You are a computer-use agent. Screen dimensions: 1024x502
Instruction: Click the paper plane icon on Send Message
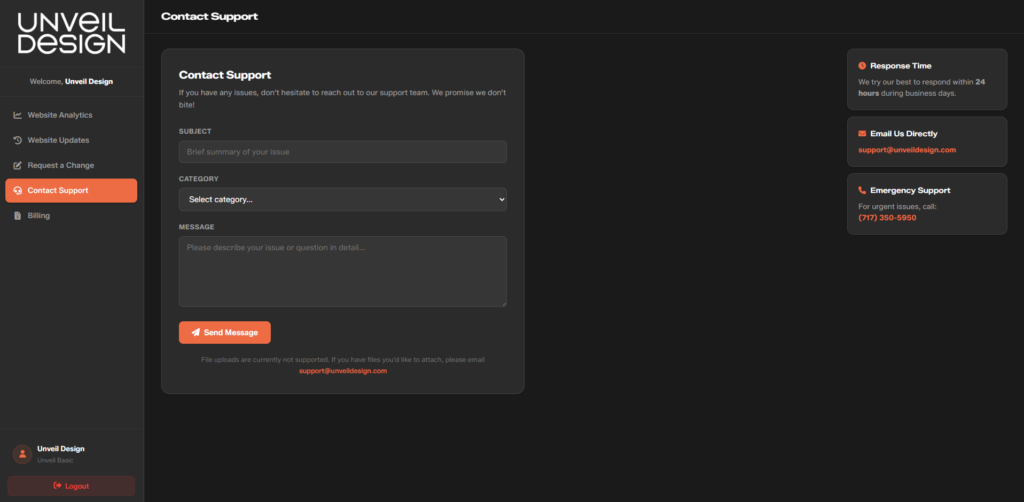[x=195, y=332]
